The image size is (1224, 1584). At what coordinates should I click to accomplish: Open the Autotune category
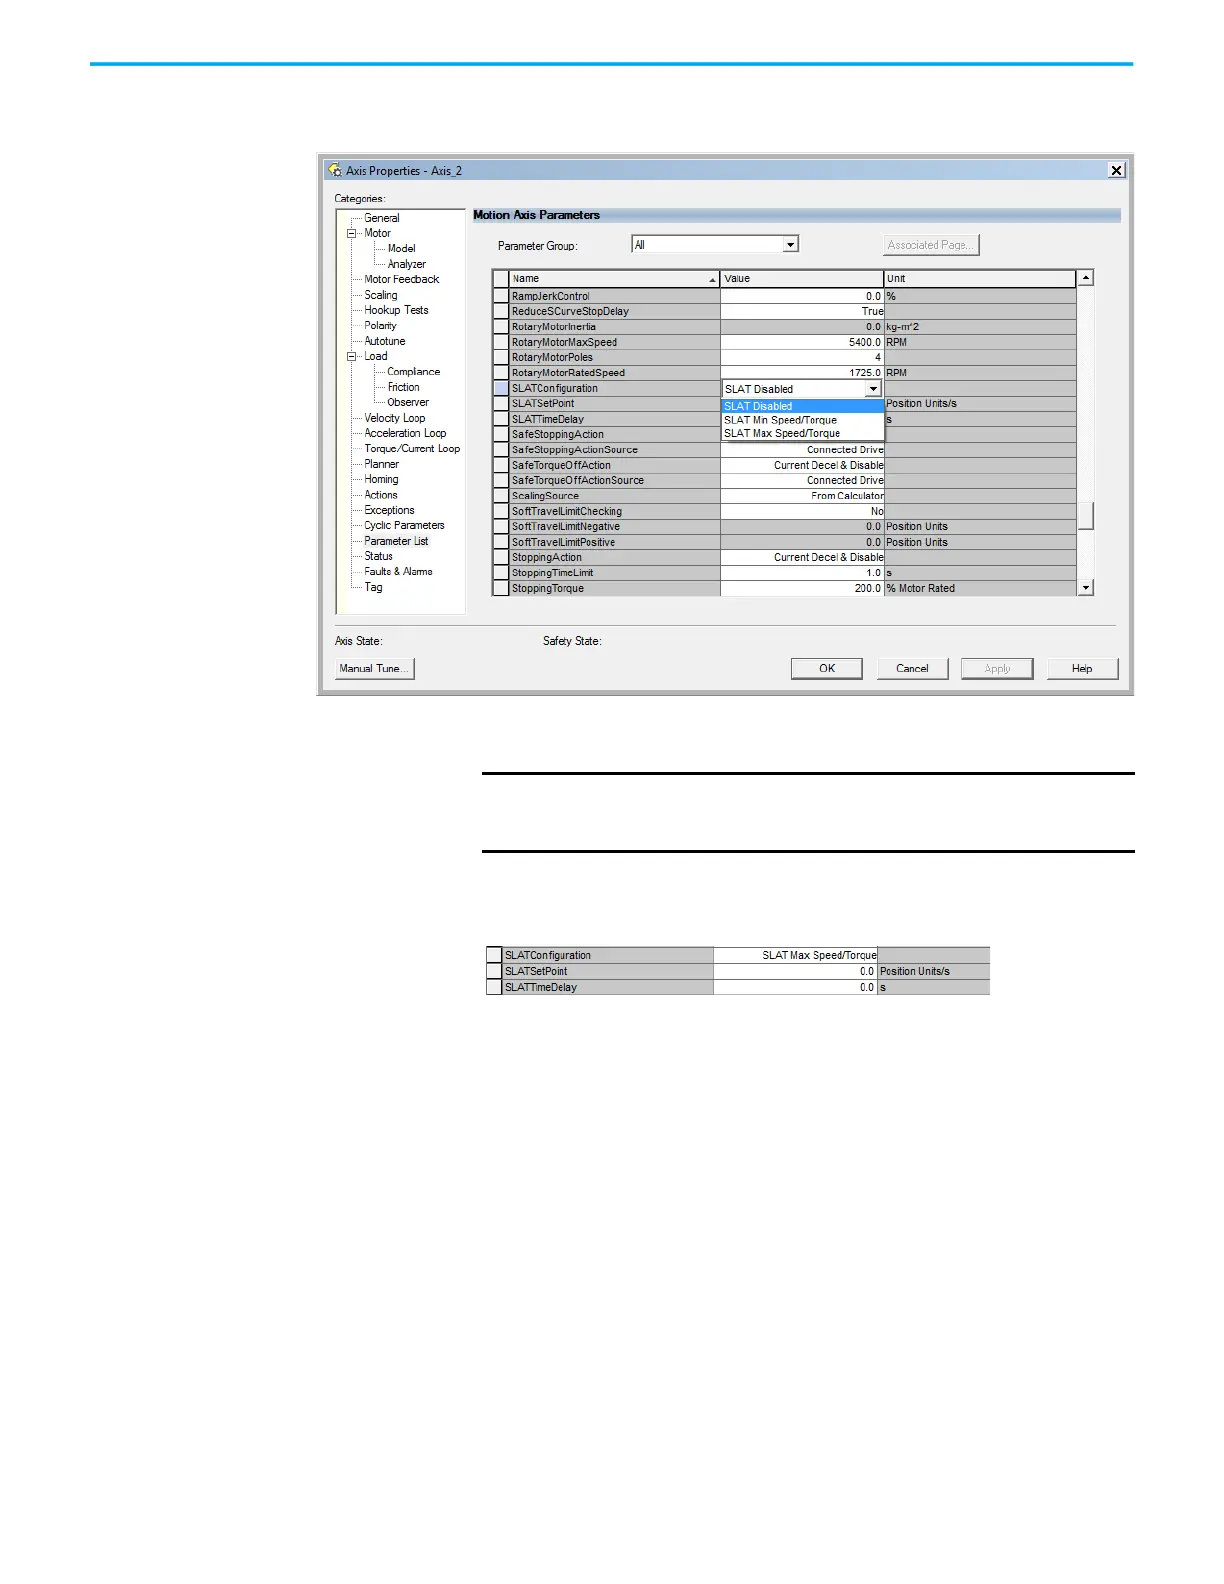click(x=385, y=341)
